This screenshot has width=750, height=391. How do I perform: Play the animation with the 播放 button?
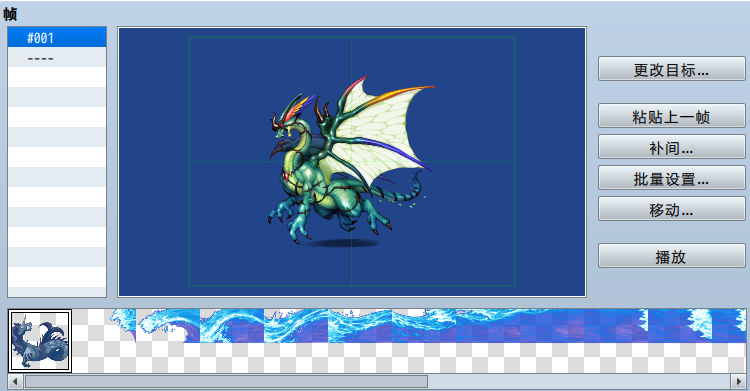coord(671,256)
